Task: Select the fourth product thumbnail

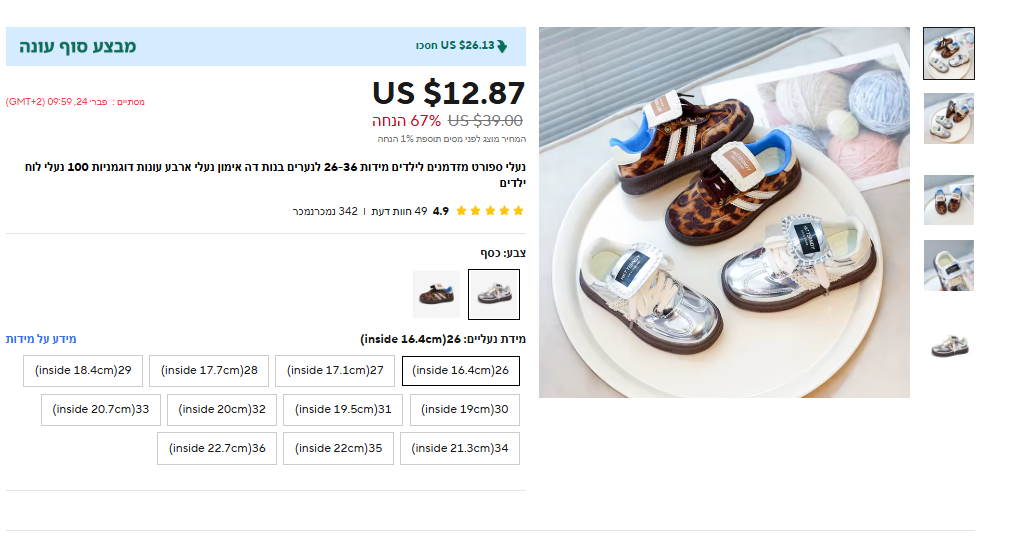Action: coord(948,265)
